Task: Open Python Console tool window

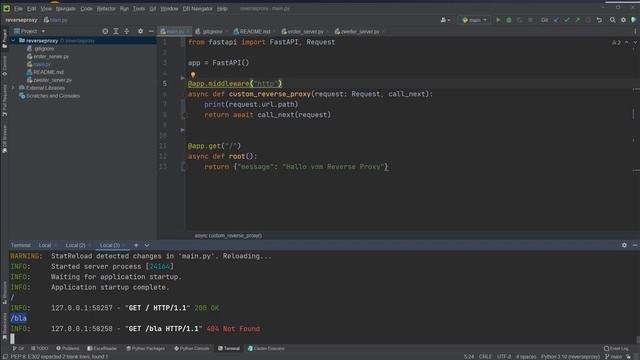Action: [x=191, y=349]
